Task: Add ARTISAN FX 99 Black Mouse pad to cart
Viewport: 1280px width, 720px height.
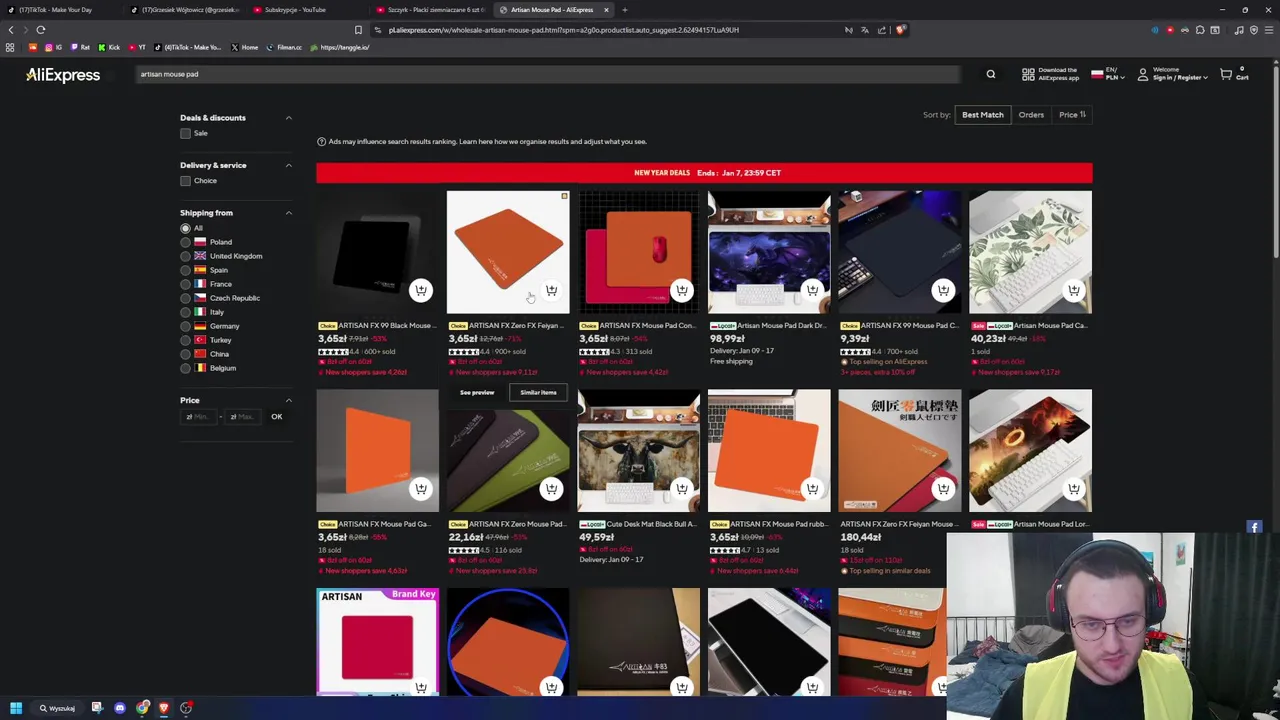Action: click(x=421, y=291)
